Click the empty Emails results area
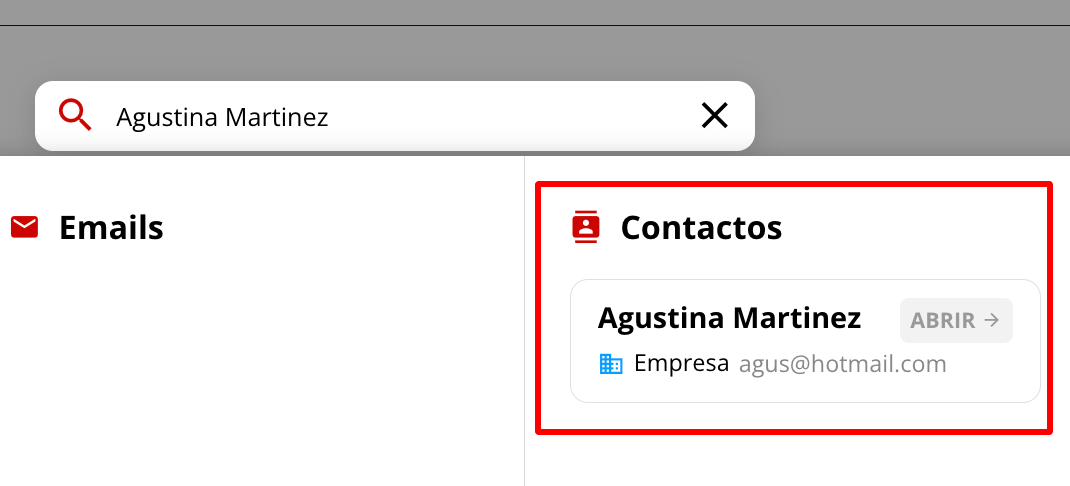This screenshot has width=1070, height=486. click(x=260, y=360)
